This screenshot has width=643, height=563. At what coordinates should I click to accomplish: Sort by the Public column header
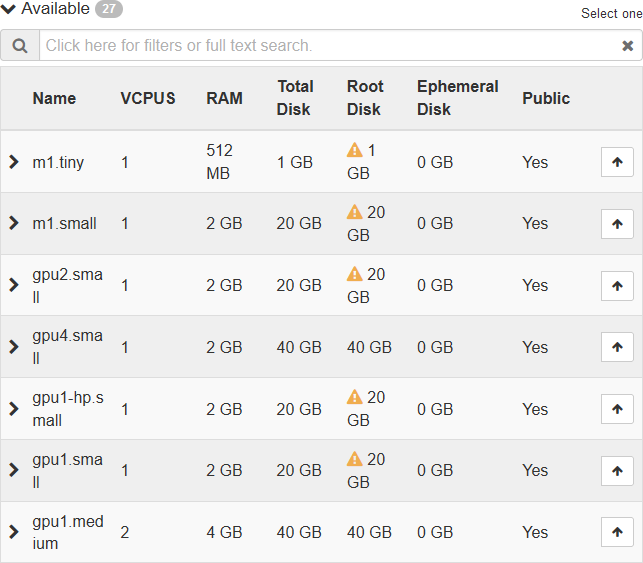pos(546,98)
